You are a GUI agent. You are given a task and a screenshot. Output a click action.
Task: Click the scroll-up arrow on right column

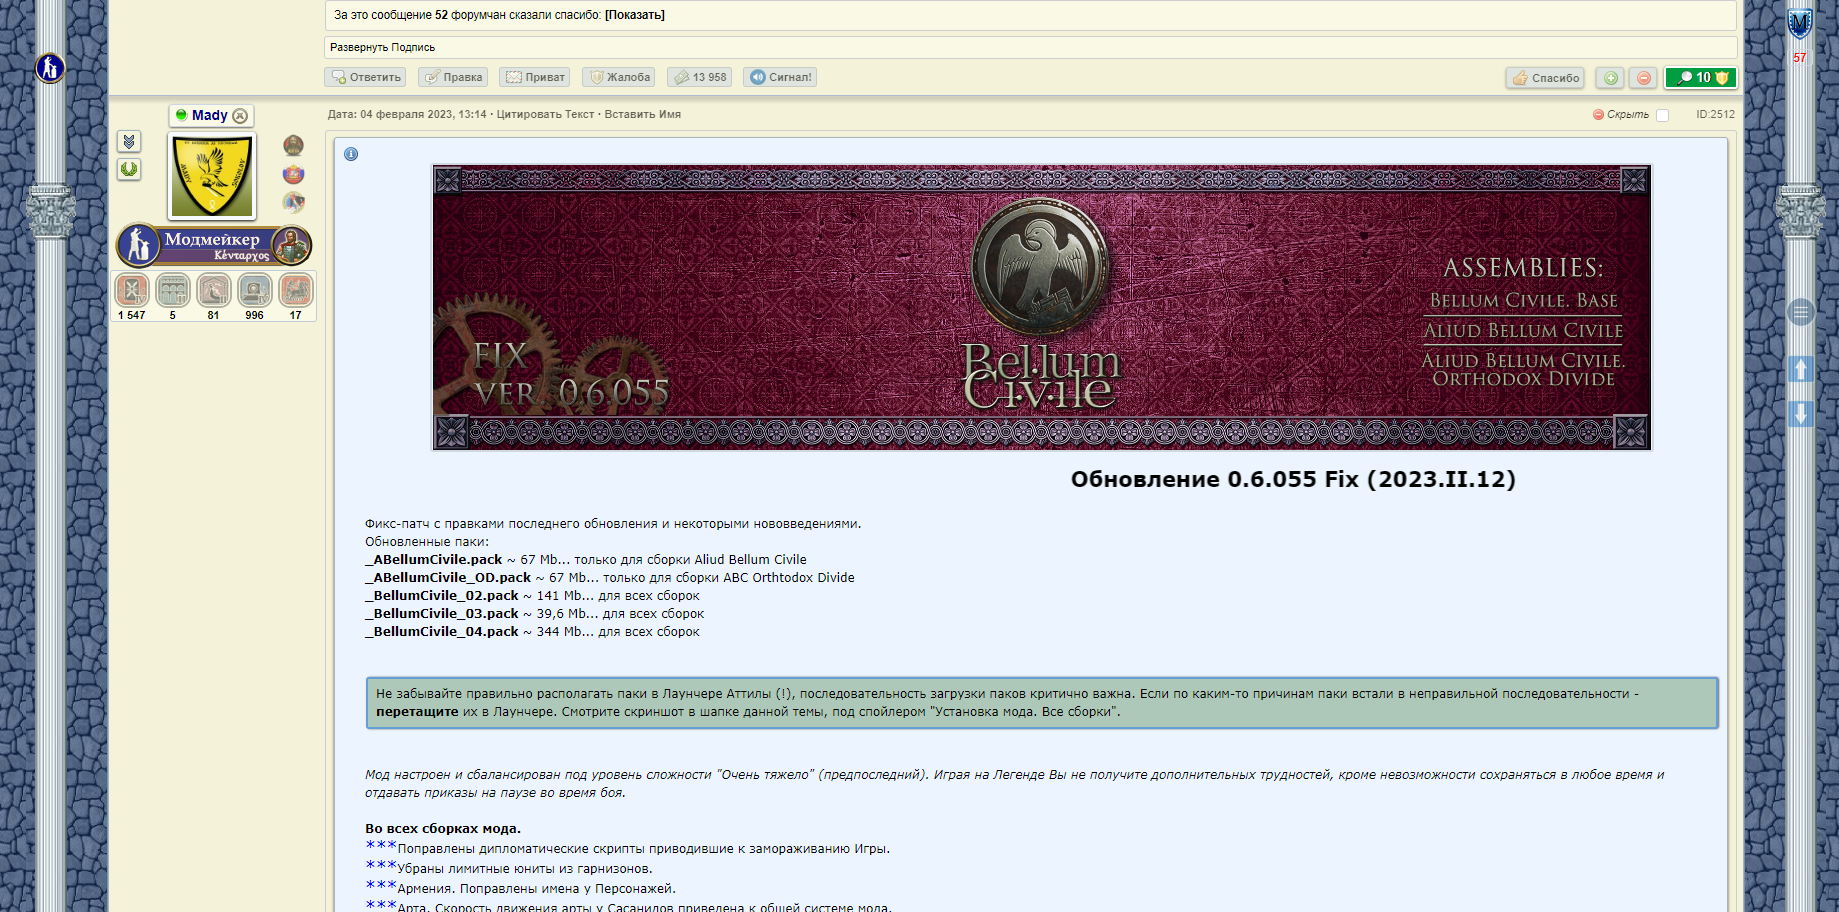click(1800, 369)
